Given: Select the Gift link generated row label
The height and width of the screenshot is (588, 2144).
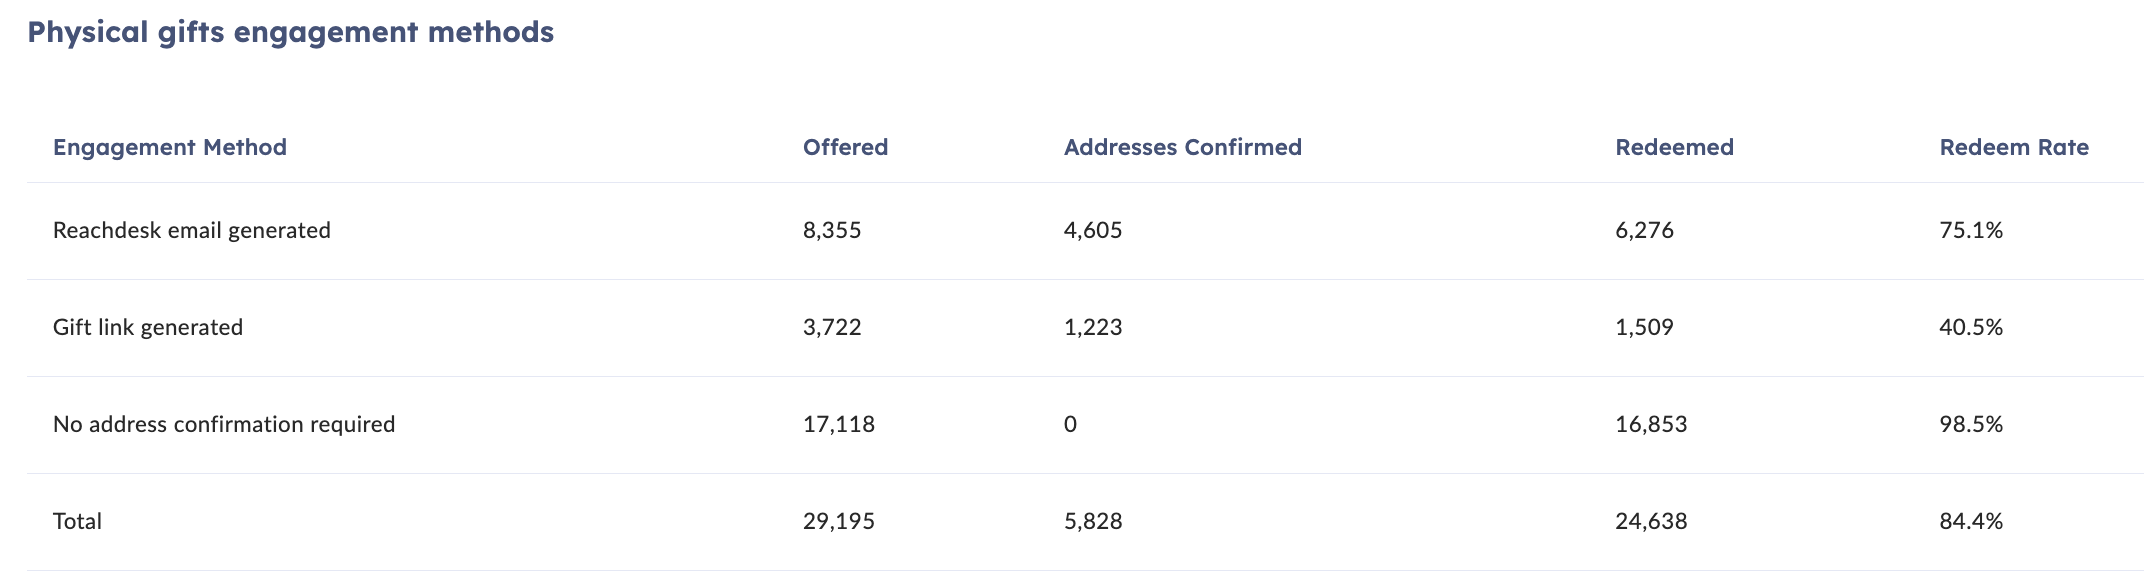Looking at the screenshot, I should (x=148, y=327).
